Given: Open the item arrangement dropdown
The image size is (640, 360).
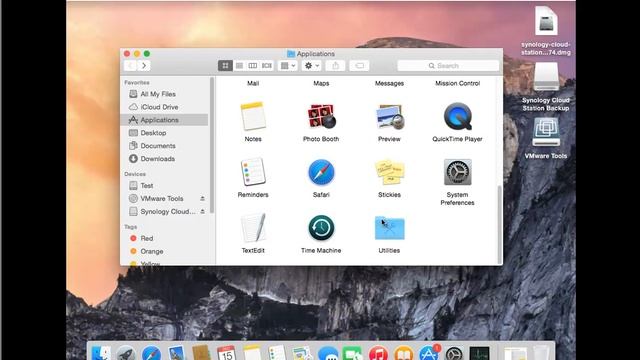Looking at the screenshot, I should [288, 66].
